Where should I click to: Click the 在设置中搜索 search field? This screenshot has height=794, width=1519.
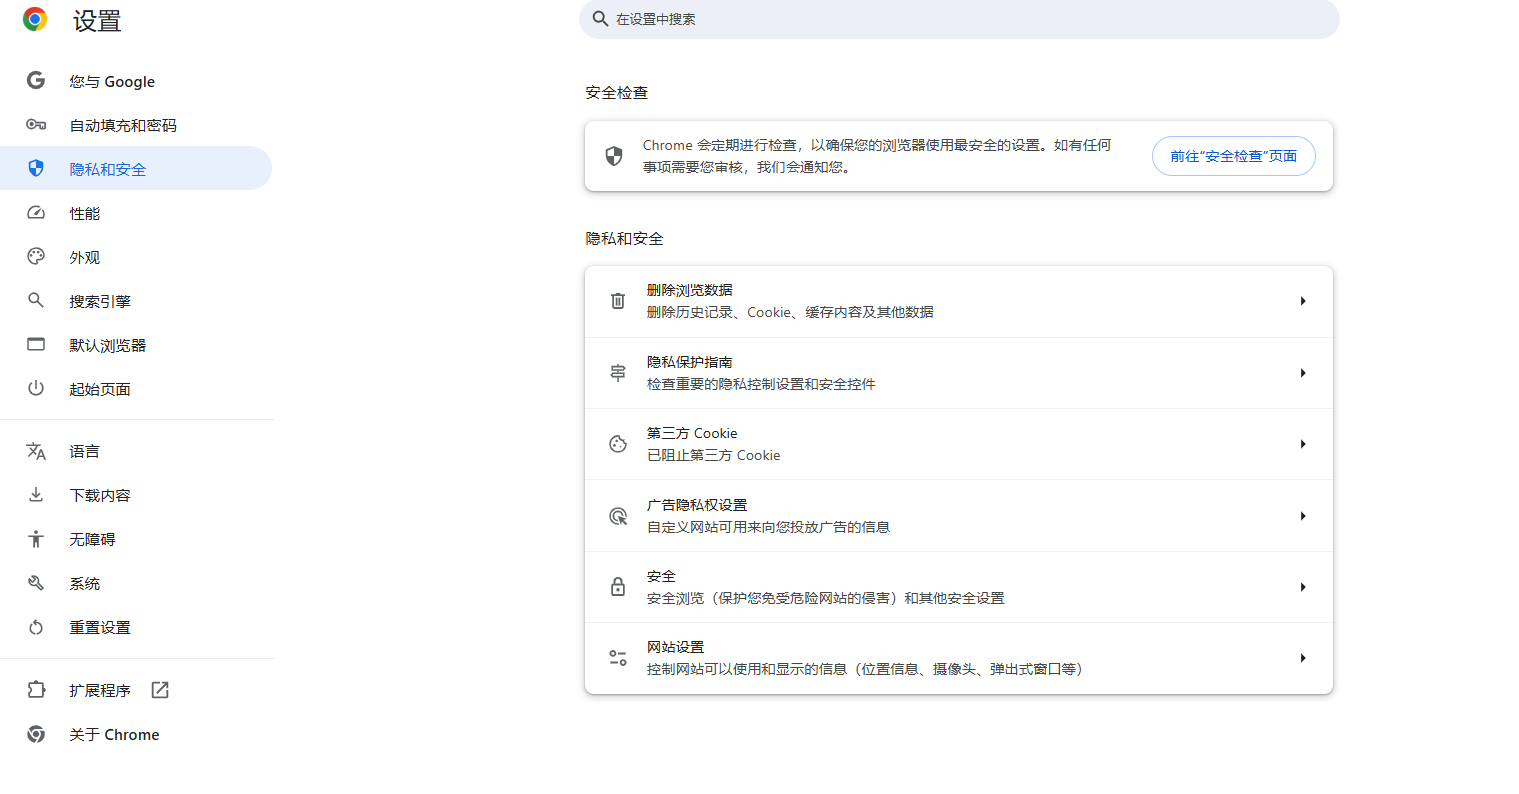click(x=959, y=19)
